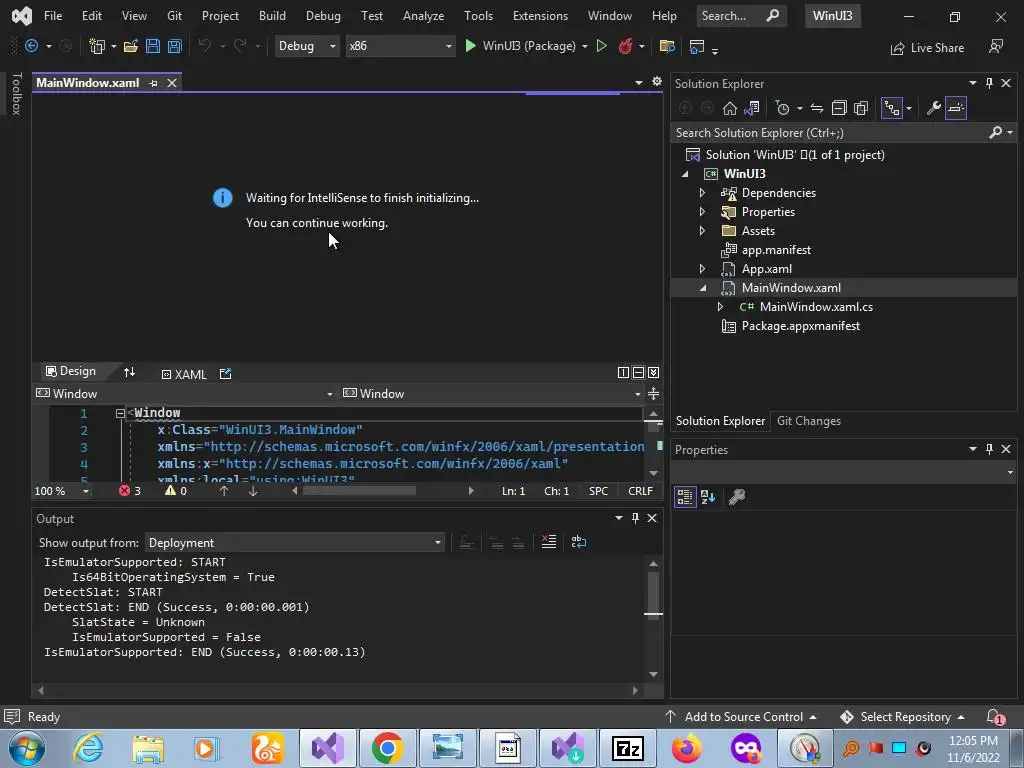Image resolution: width=1024 pixels, height=768 pixels.
Task: Click the Save All icon
Action: point(174,46)
